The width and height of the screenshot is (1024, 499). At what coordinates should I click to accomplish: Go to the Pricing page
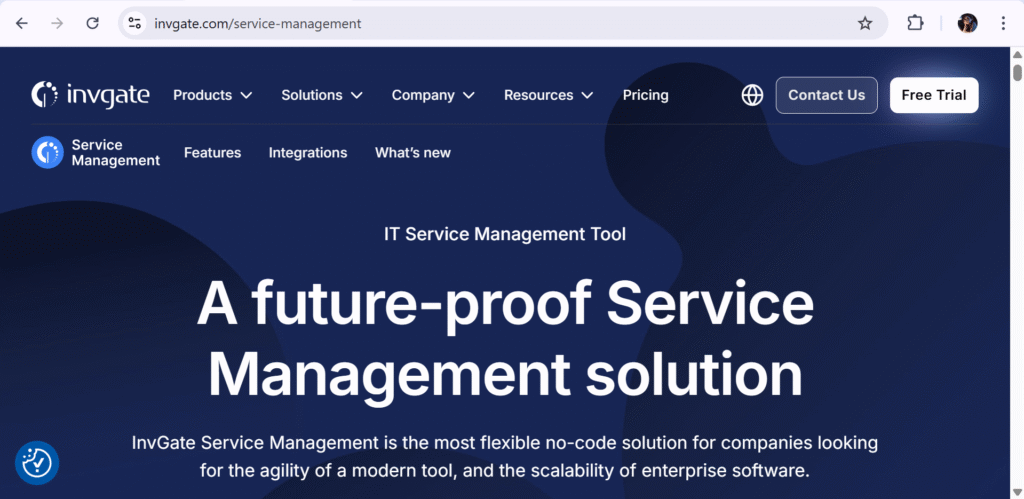pos(645,95)
